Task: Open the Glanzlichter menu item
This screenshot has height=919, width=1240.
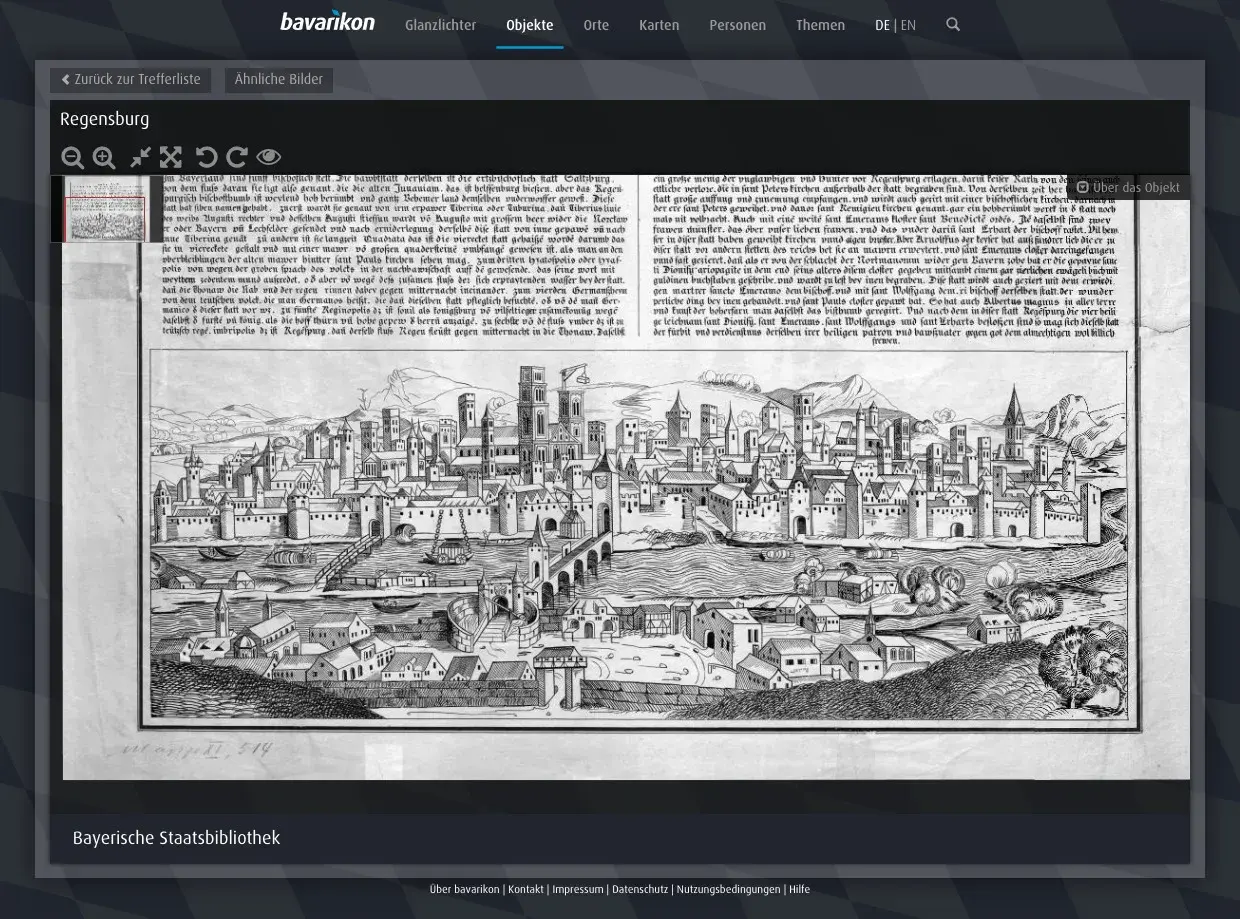Action: [440, 26]
